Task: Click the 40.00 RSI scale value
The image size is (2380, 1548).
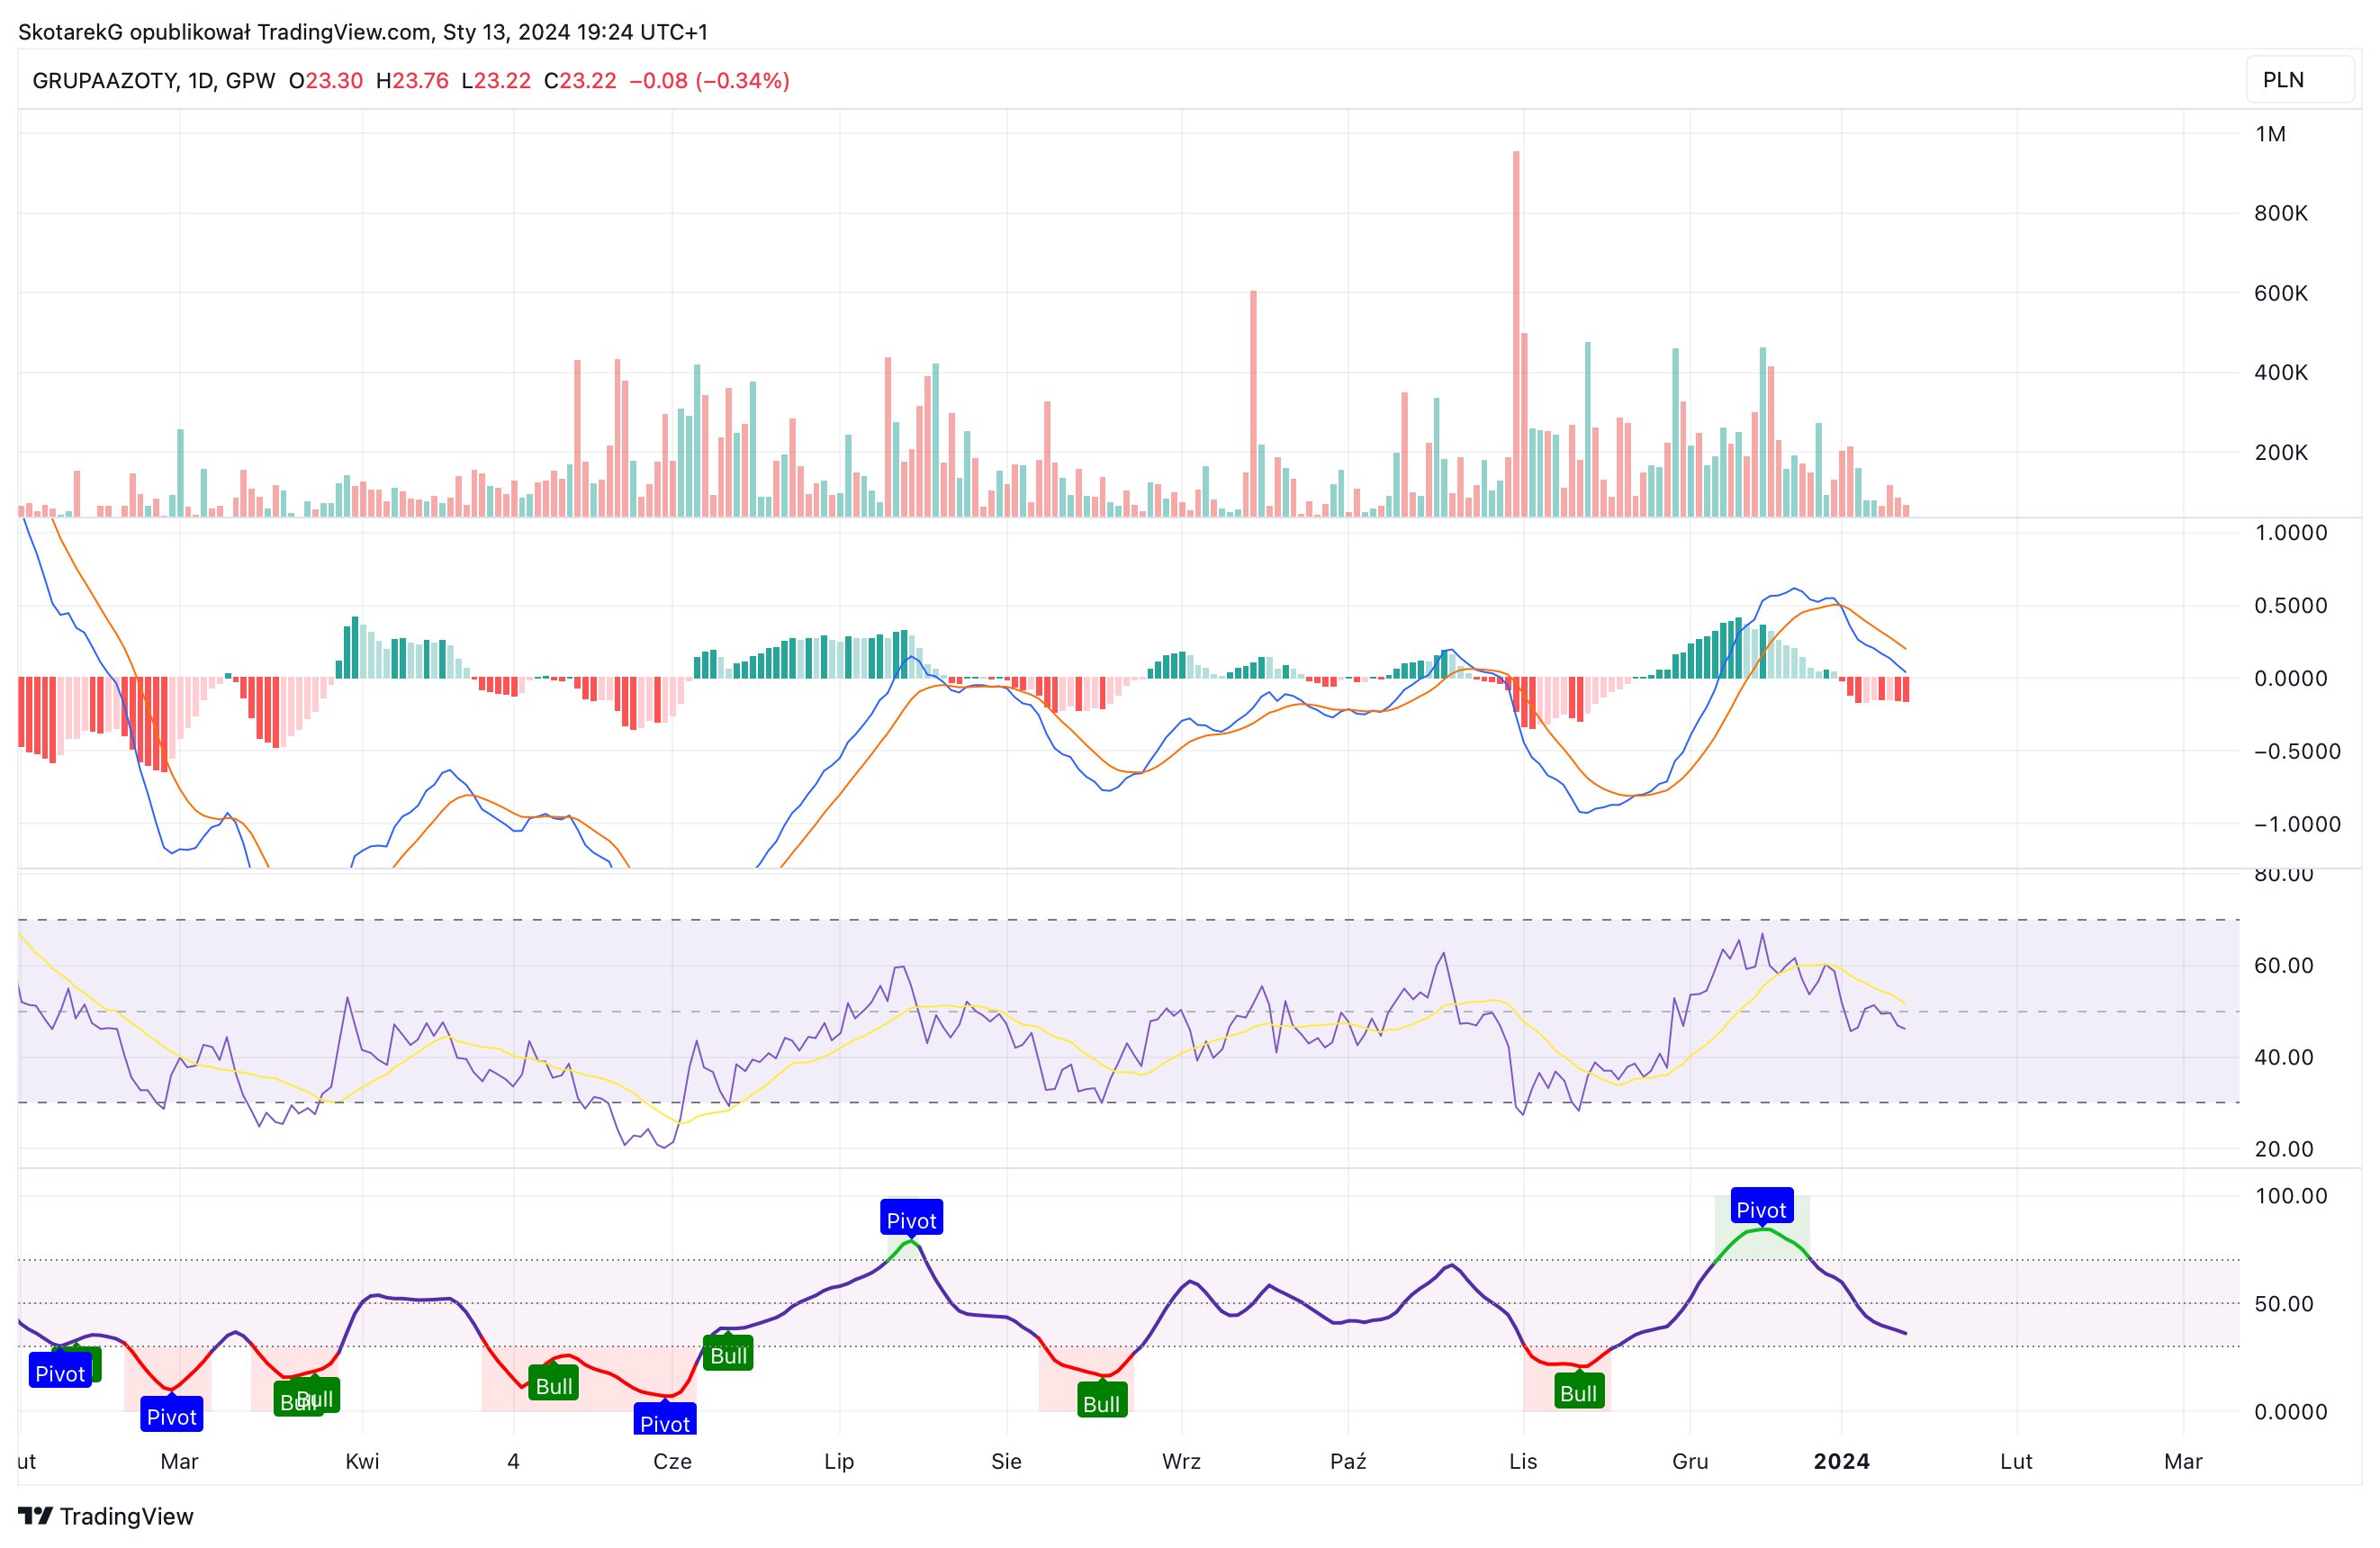Action: coord(2284,1057)
